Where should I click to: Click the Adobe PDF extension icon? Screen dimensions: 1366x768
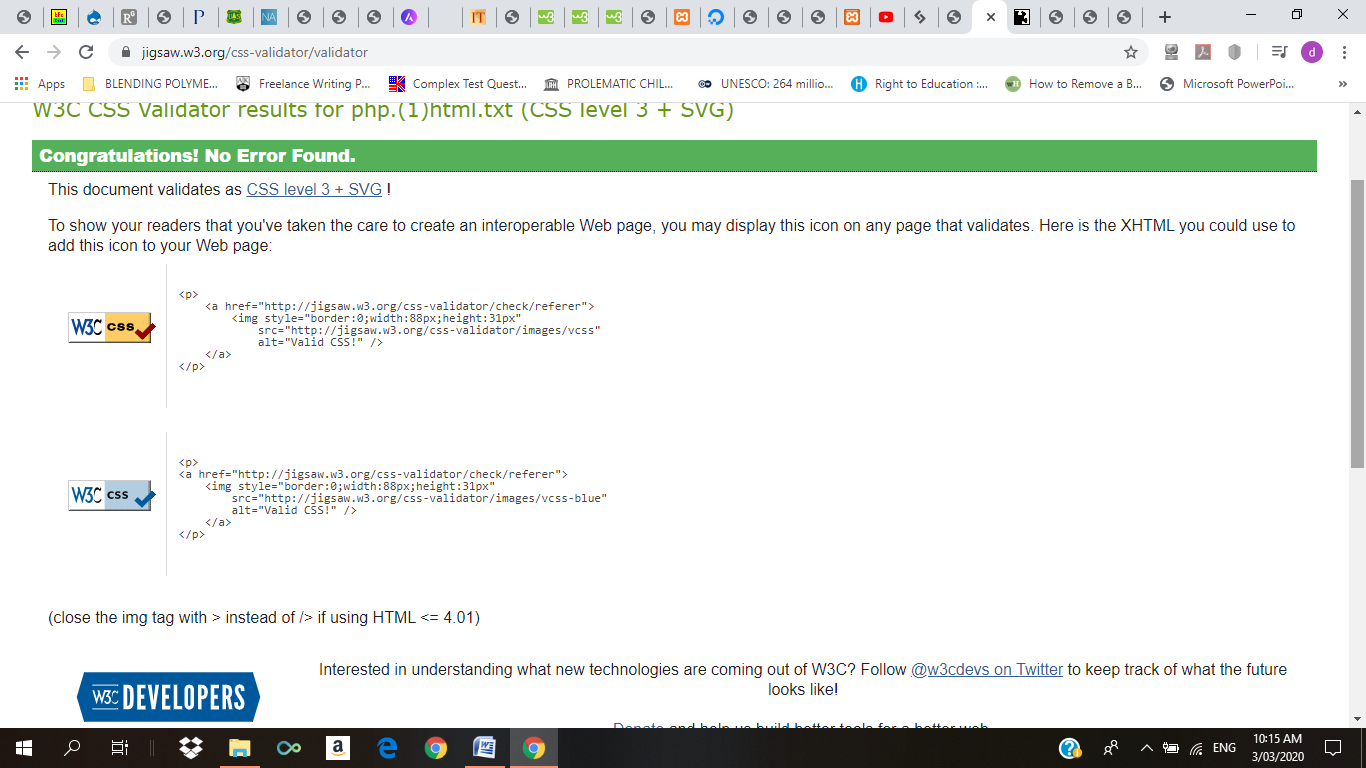point(1203,52)
